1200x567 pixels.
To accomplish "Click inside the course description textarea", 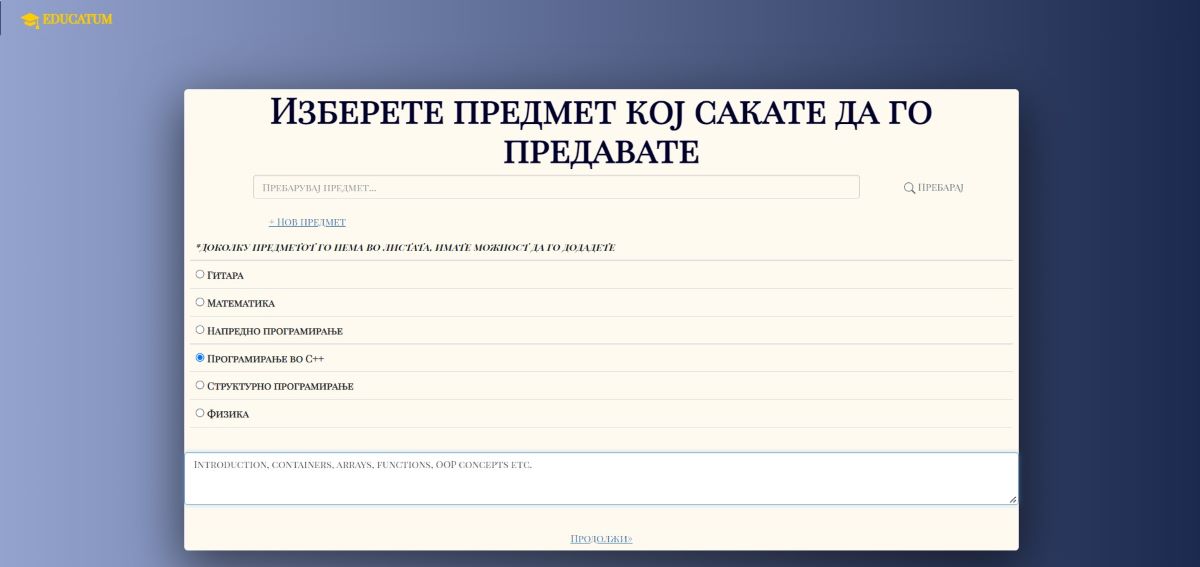I will click(x=600, y=479).
